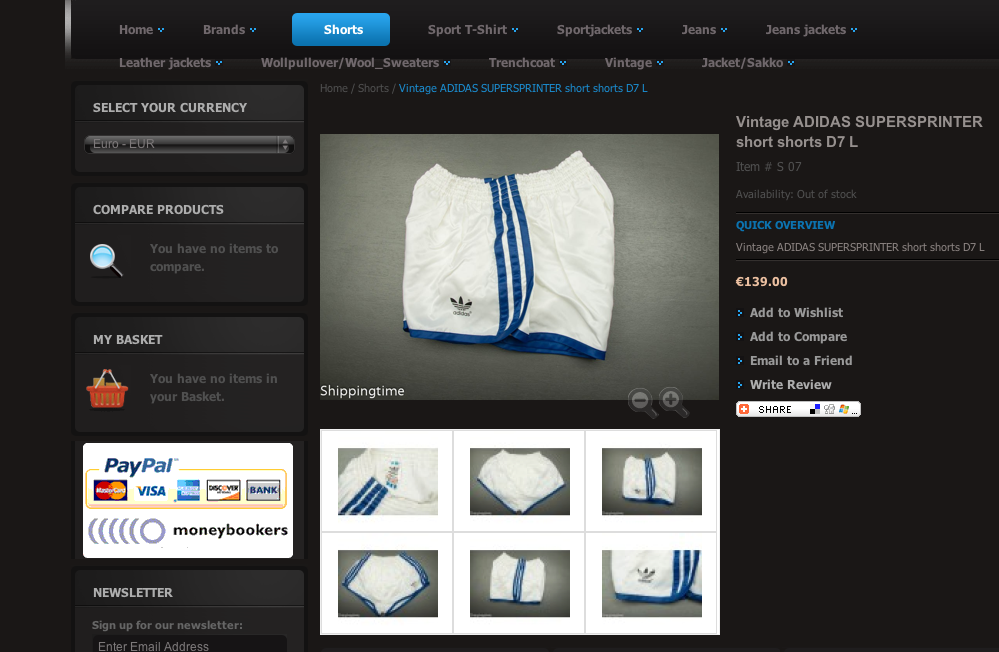The height and width of the screenshot is (652, 999).
Task: Go to the Home menu item
Action: [141, 30]
